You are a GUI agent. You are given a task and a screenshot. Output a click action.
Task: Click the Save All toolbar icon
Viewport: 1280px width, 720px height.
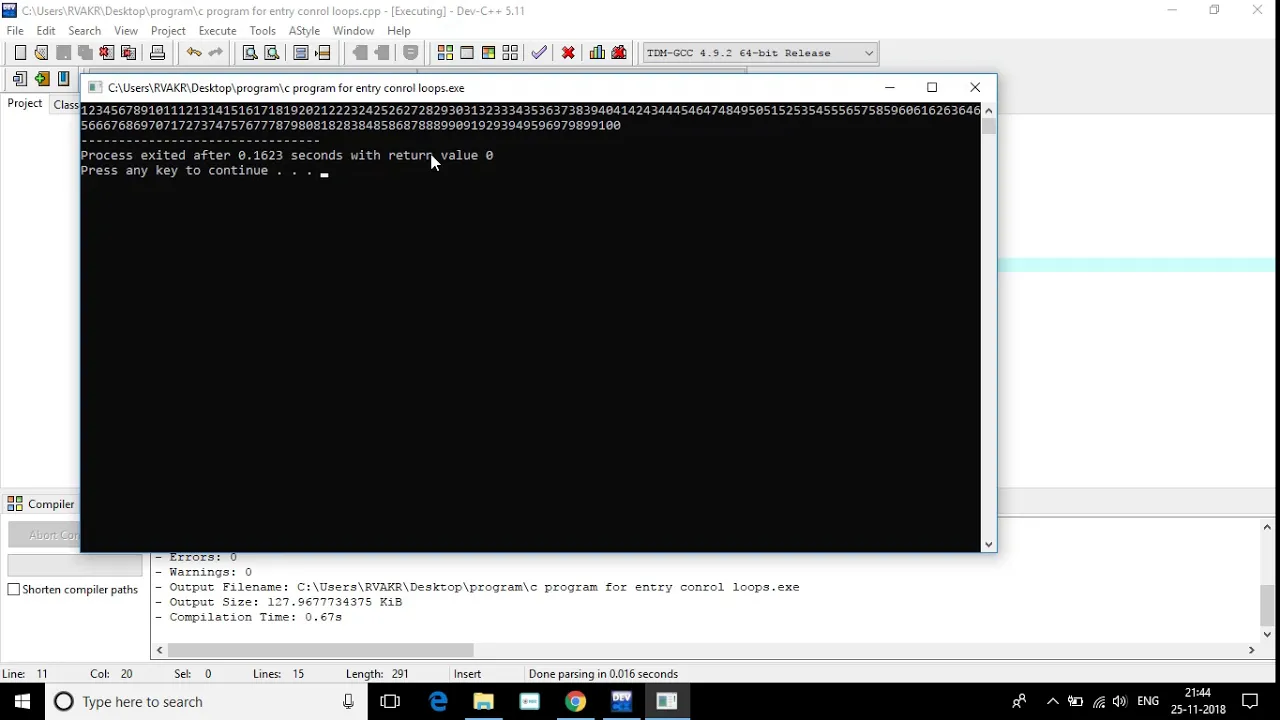pyautogui.click(x=85, y=53)
